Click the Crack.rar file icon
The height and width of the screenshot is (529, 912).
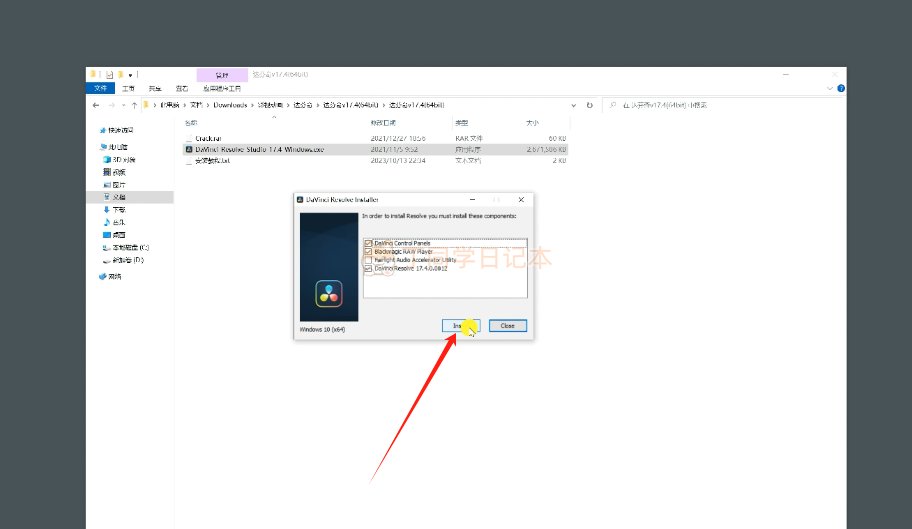pyautogui.click(x=188, y=138)
